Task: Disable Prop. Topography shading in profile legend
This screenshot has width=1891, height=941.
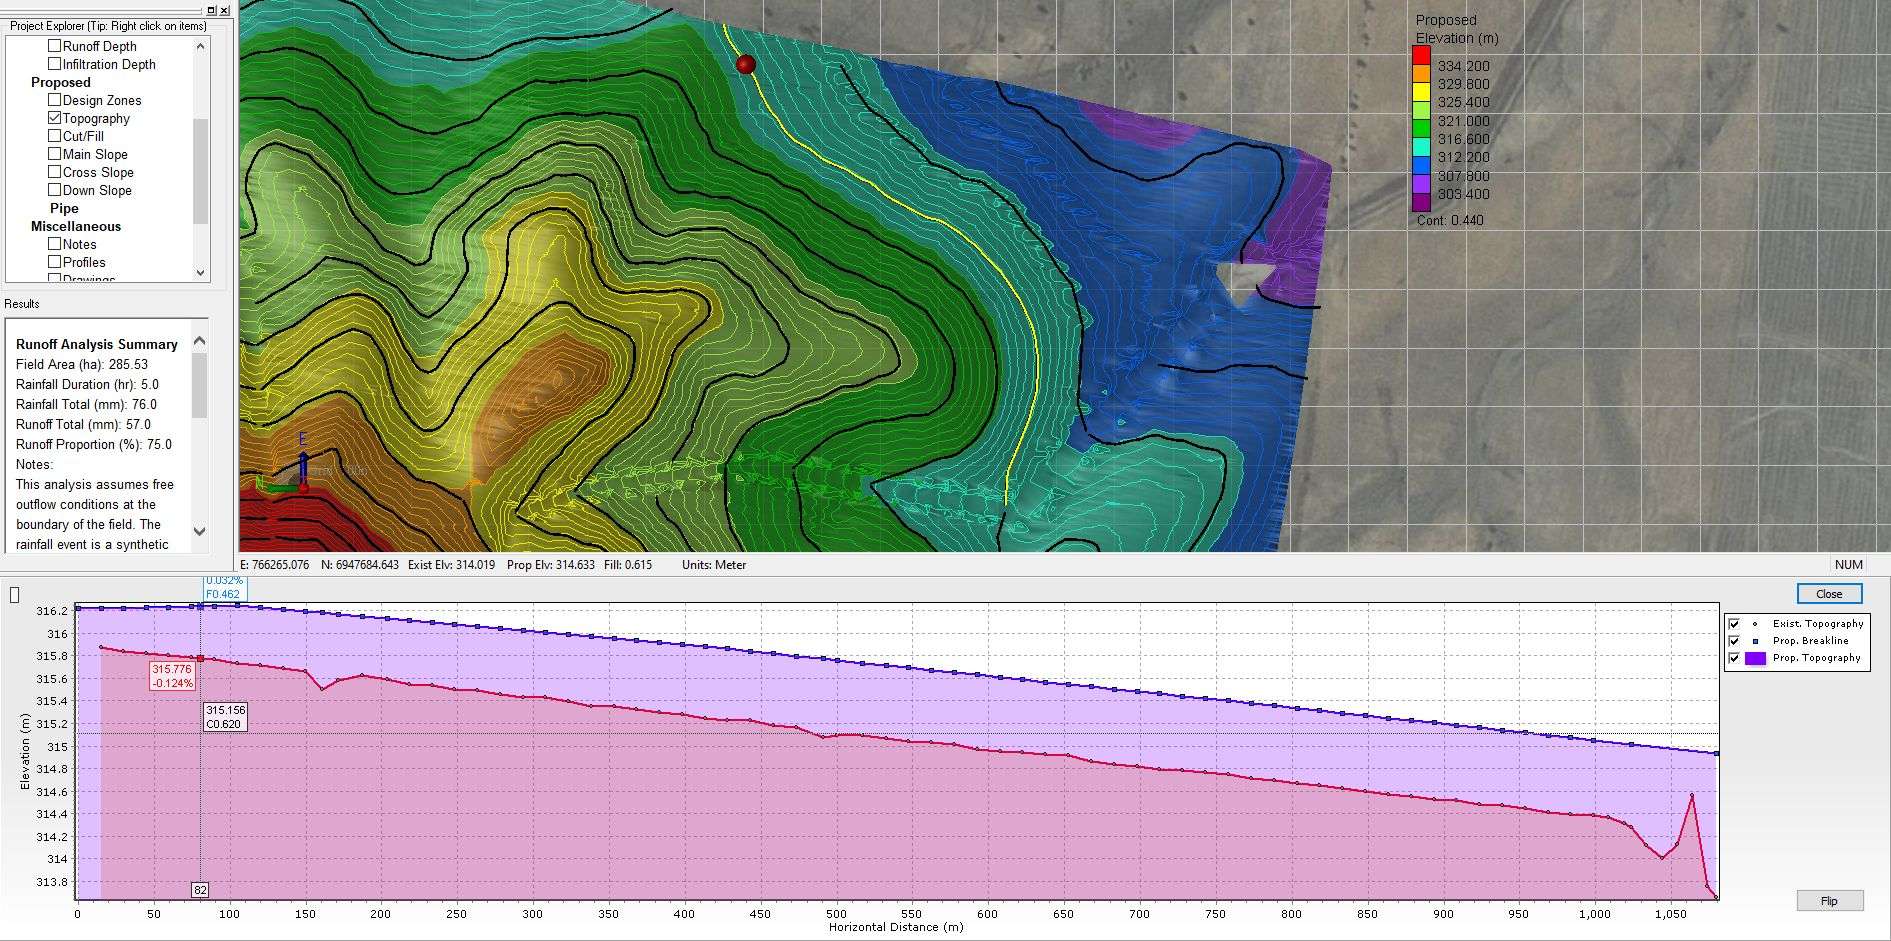Action: pyautogui.click(x=1733, y=657)
